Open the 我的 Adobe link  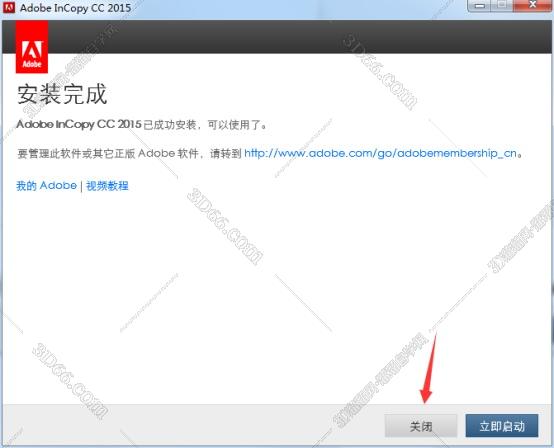(x=46, y=185)
